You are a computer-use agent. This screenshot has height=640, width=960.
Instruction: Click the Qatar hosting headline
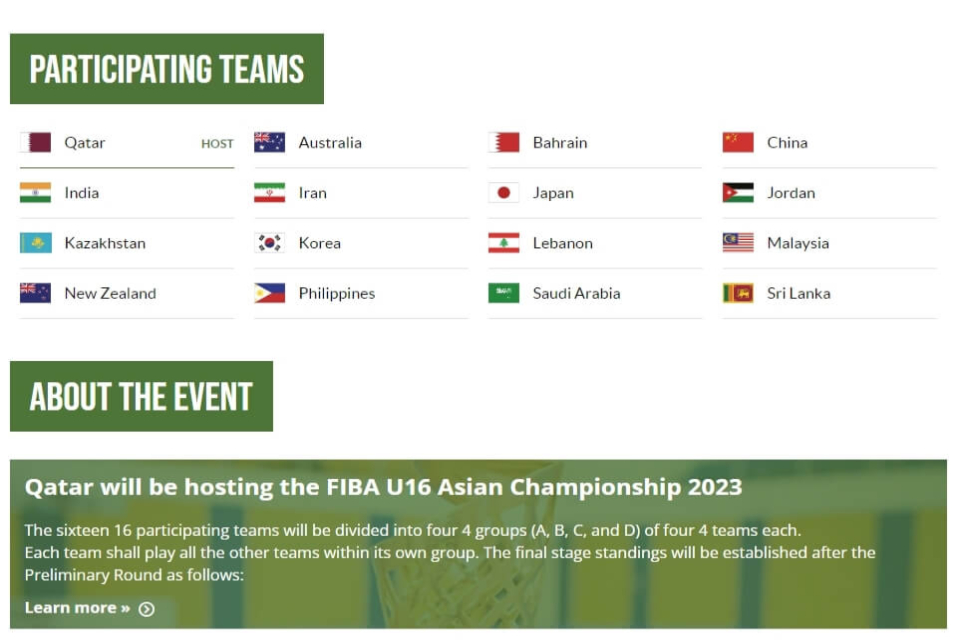383,487
